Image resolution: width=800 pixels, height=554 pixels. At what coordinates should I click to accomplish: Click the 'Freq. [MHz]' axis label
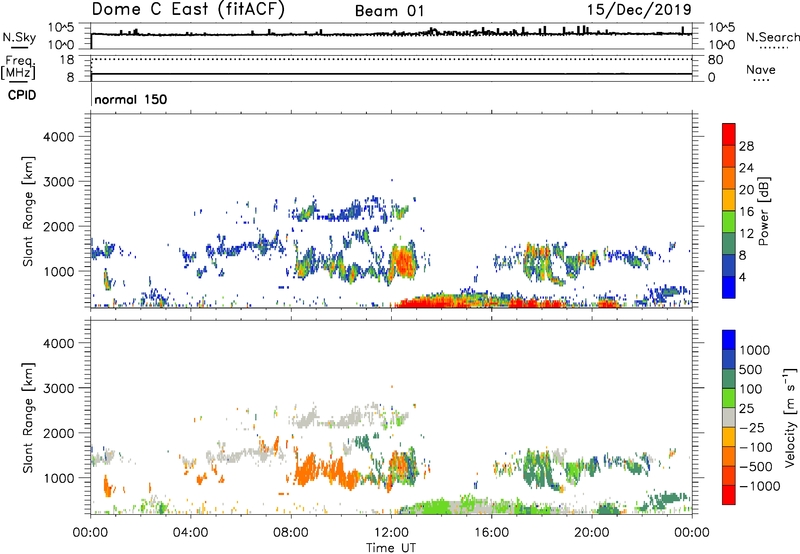(18, 68)
